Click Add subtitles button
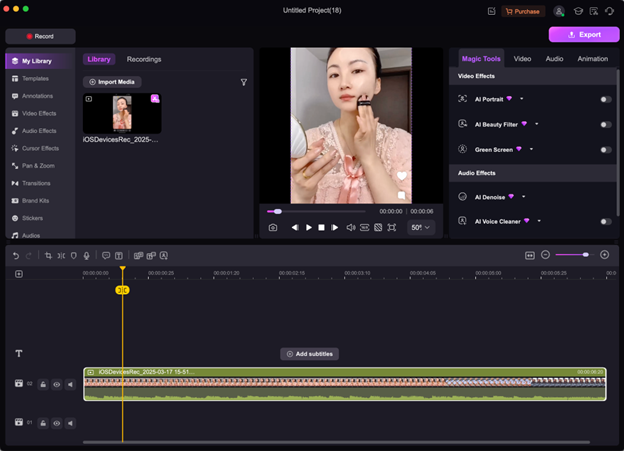This screenshot has width=624, height=451. pyautogui.click(x=310, y=354)
